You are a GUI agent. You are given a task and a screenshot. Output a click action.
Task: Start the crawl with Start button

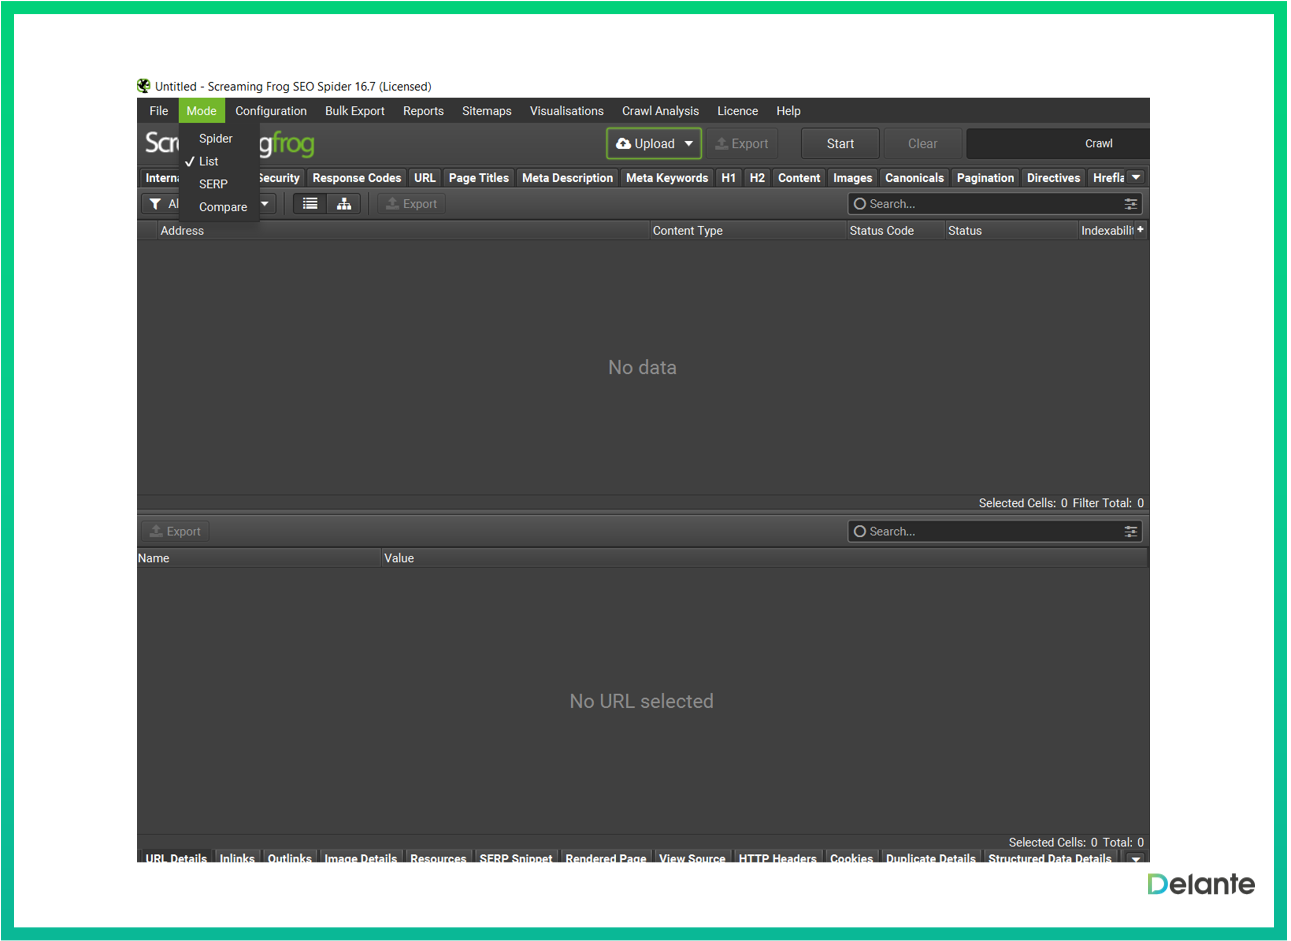(840, 144)
